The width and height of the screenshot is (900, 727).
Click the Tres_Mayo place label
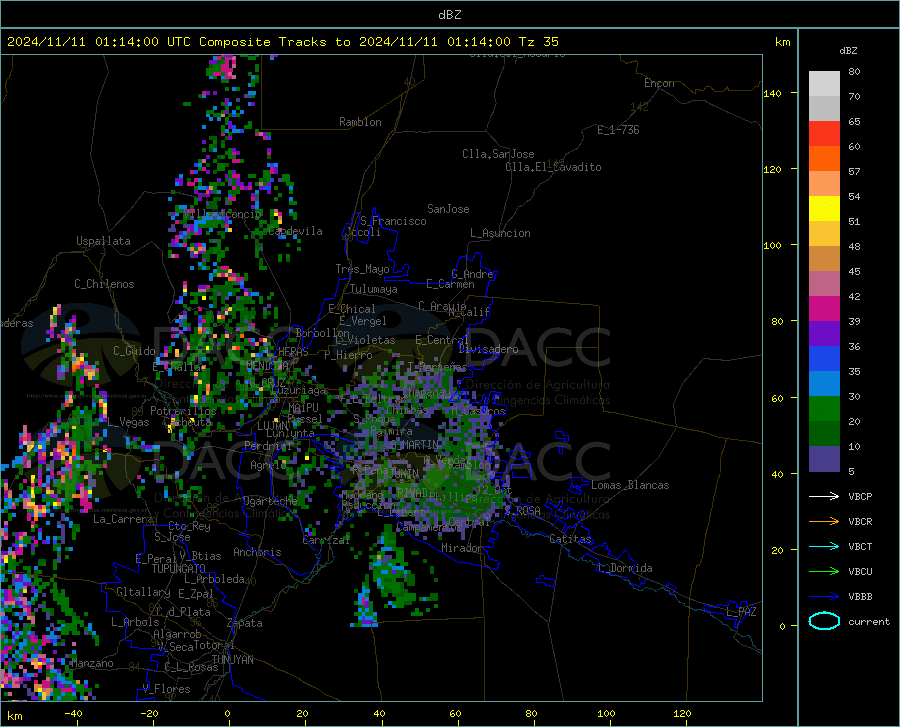click(x=362, y=269)
